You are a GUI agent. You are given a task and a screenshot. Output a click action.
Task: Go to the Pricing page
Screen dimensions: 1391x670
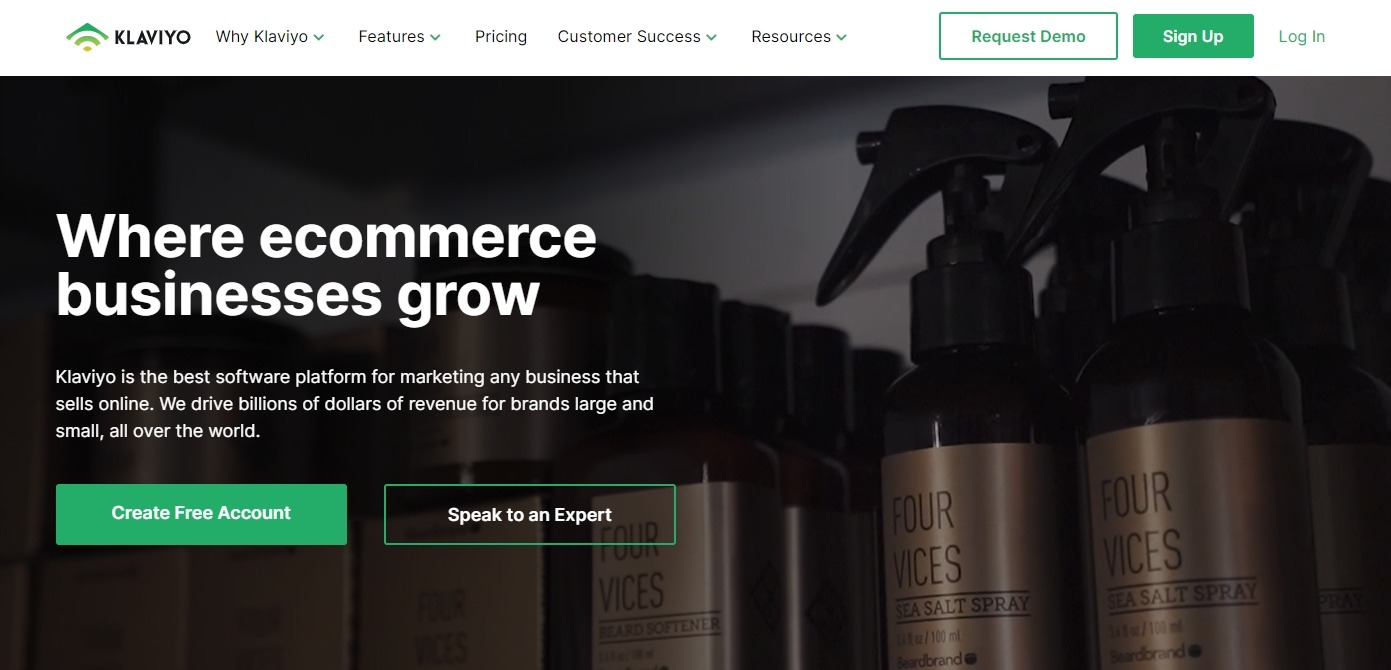(x=501, y=37)
